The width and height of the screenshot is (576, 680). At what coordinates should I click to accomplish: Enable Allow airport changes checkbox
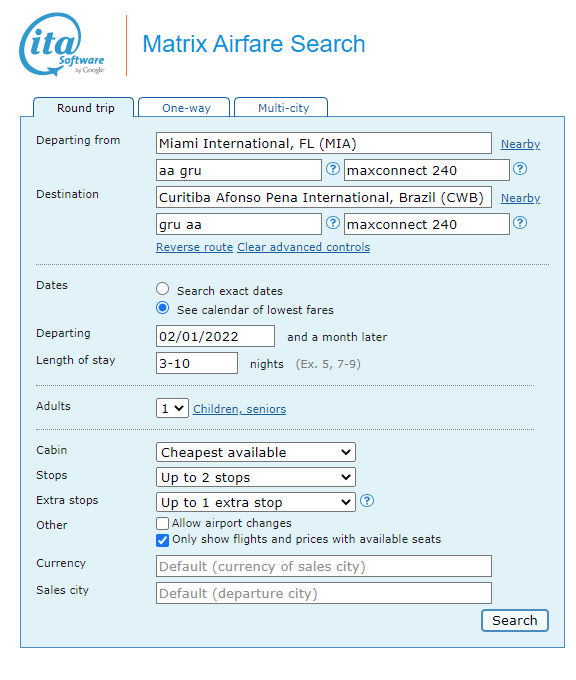coord(162,523)
